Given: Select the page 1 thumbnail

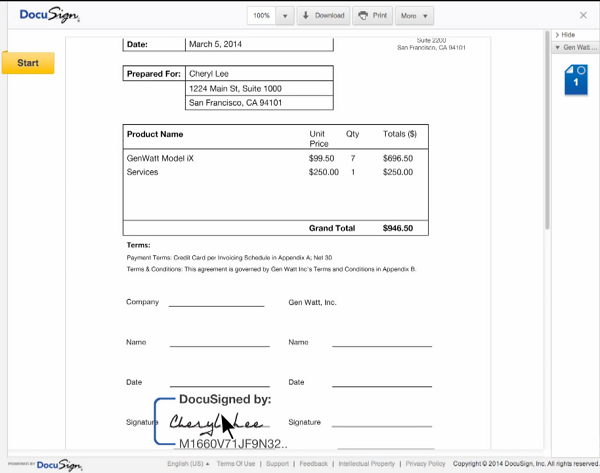Looking at the screenshot, I should point(576,79).
